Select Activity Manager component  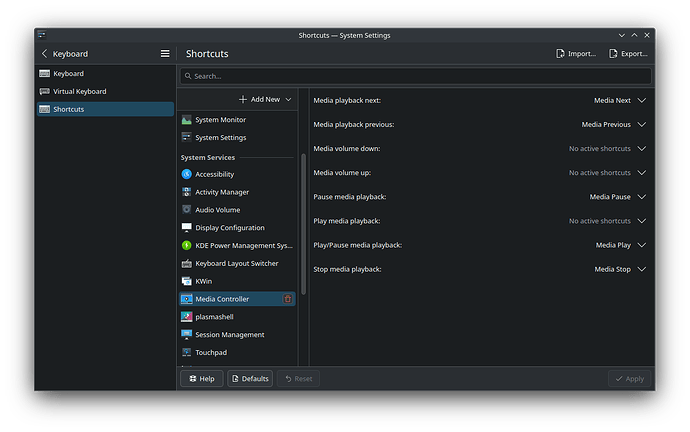pos(237,192)
